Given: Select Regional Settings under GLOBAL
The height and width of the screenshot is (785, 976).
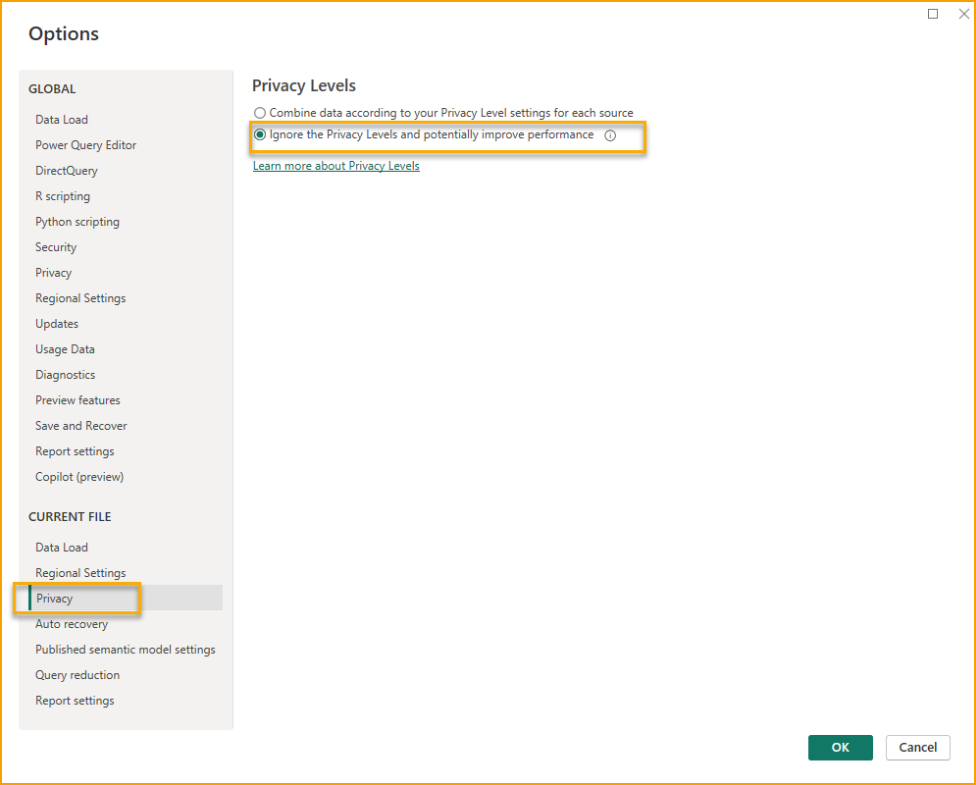Looking at the screenshot, I should click(x=80, y=298).
